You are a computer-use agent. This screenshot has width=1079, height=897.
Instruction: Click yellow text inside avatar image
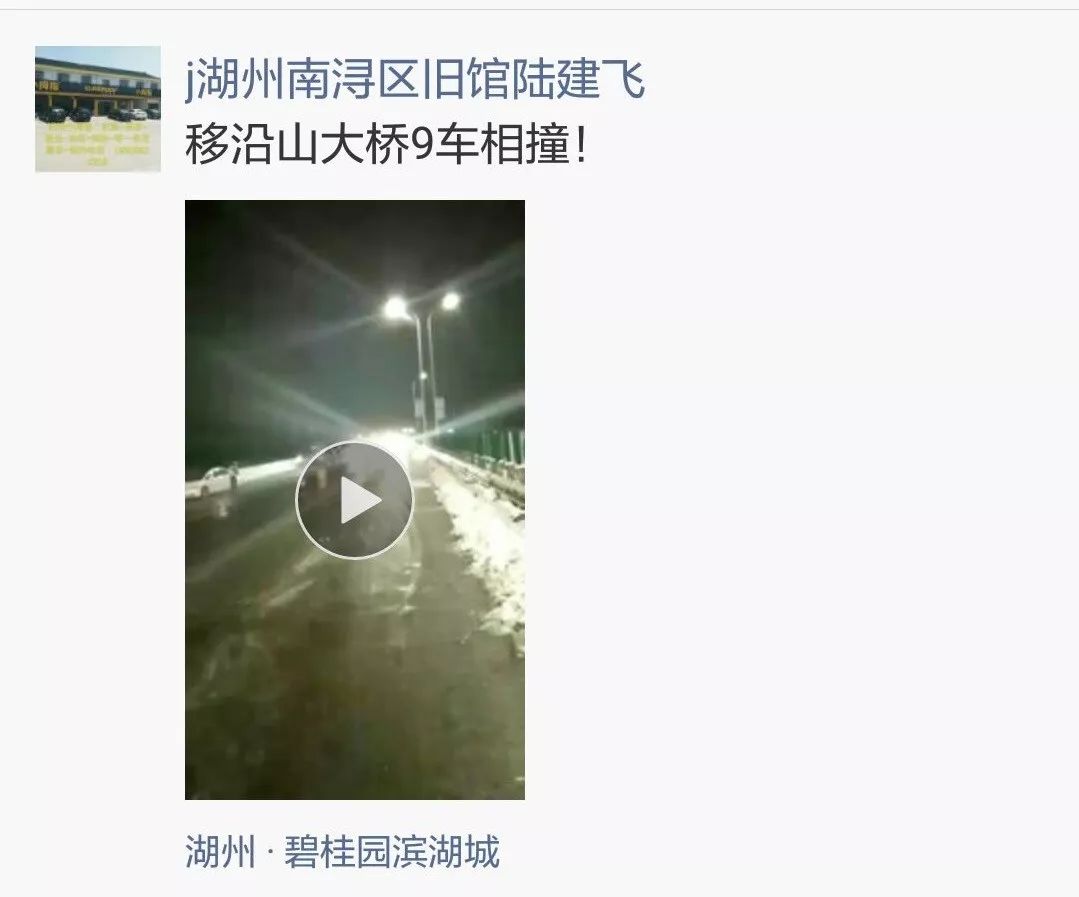pos(98,146)
